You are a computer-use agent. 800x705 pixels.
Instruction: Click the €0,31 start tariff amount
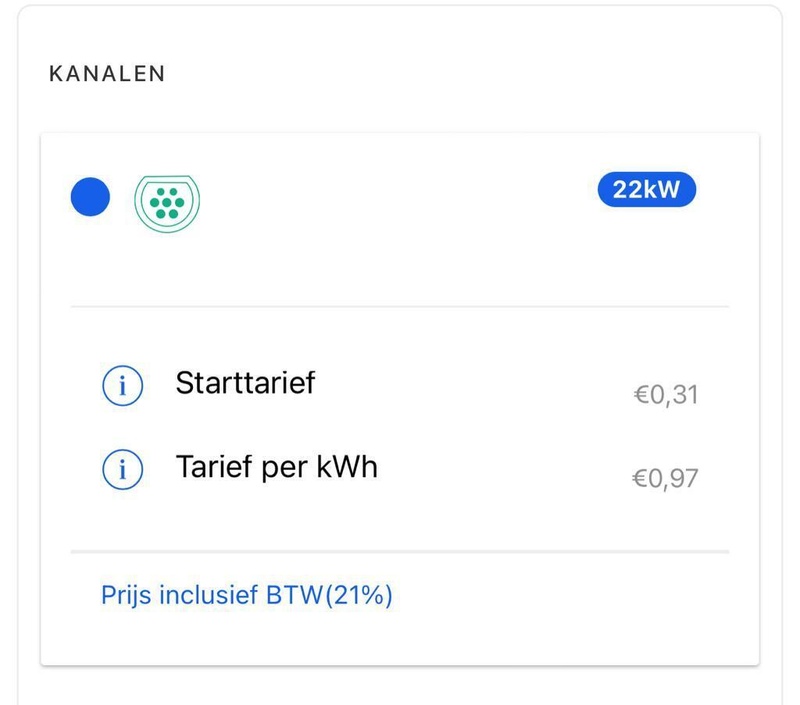665,396
